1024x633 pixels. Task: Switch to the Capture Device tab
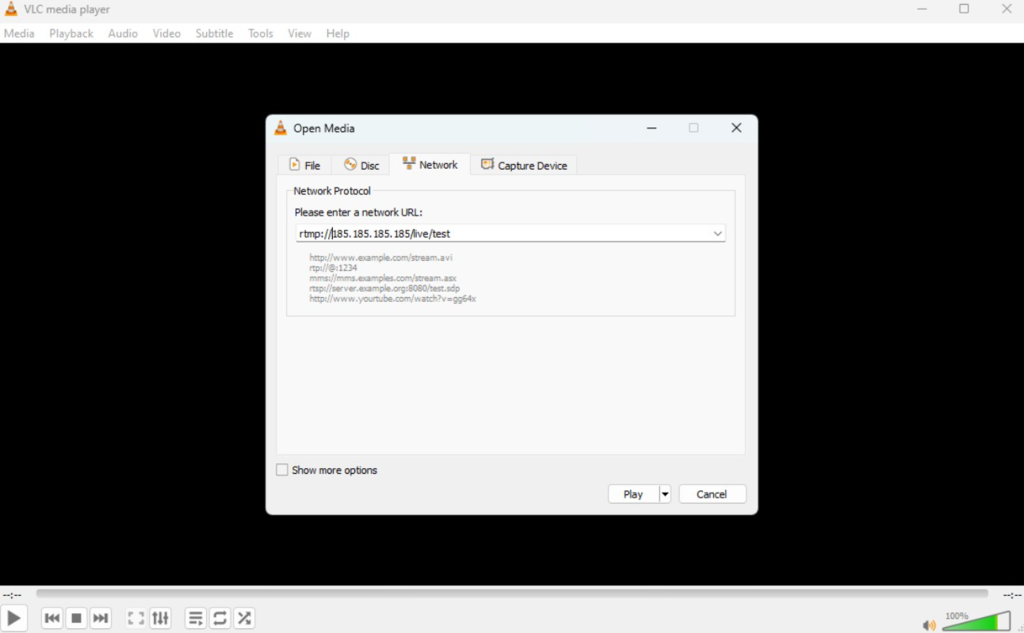[x=524, y=164]
